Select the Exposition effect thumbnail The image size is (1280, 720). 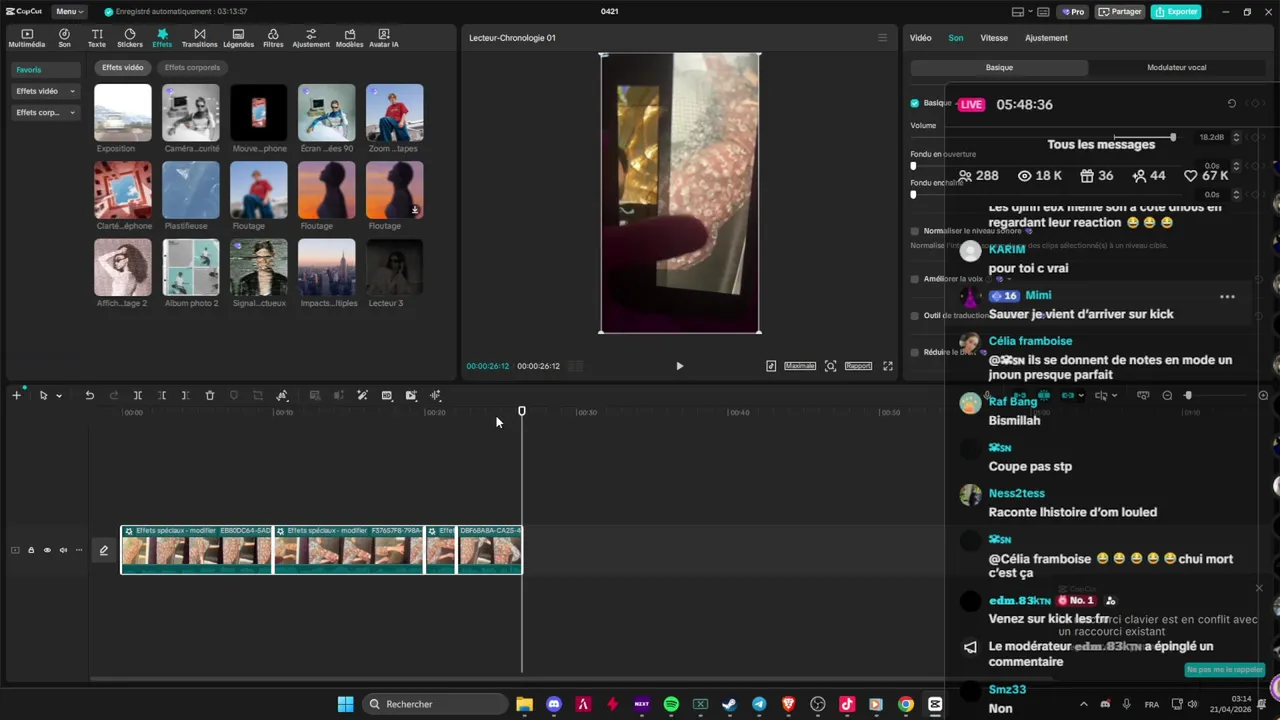123,112
